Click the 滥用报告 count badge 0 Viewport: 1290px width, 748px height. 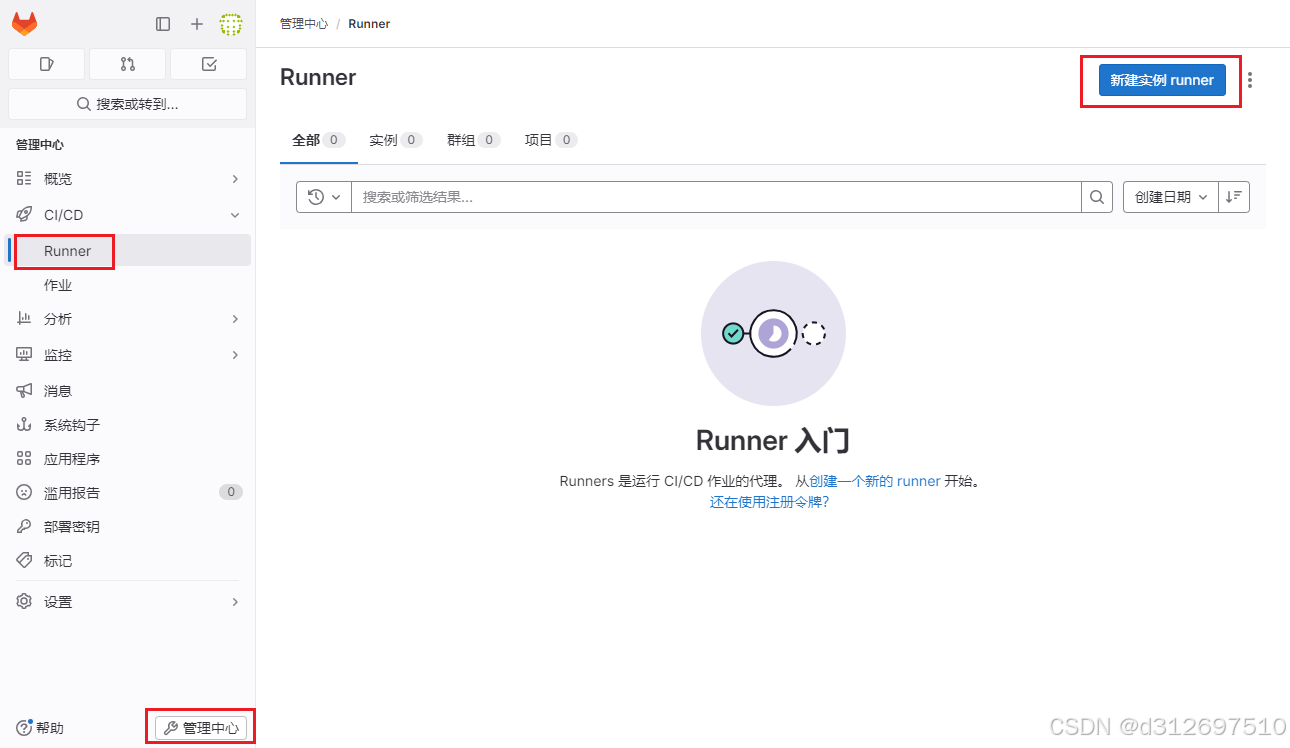pos(231,492)
